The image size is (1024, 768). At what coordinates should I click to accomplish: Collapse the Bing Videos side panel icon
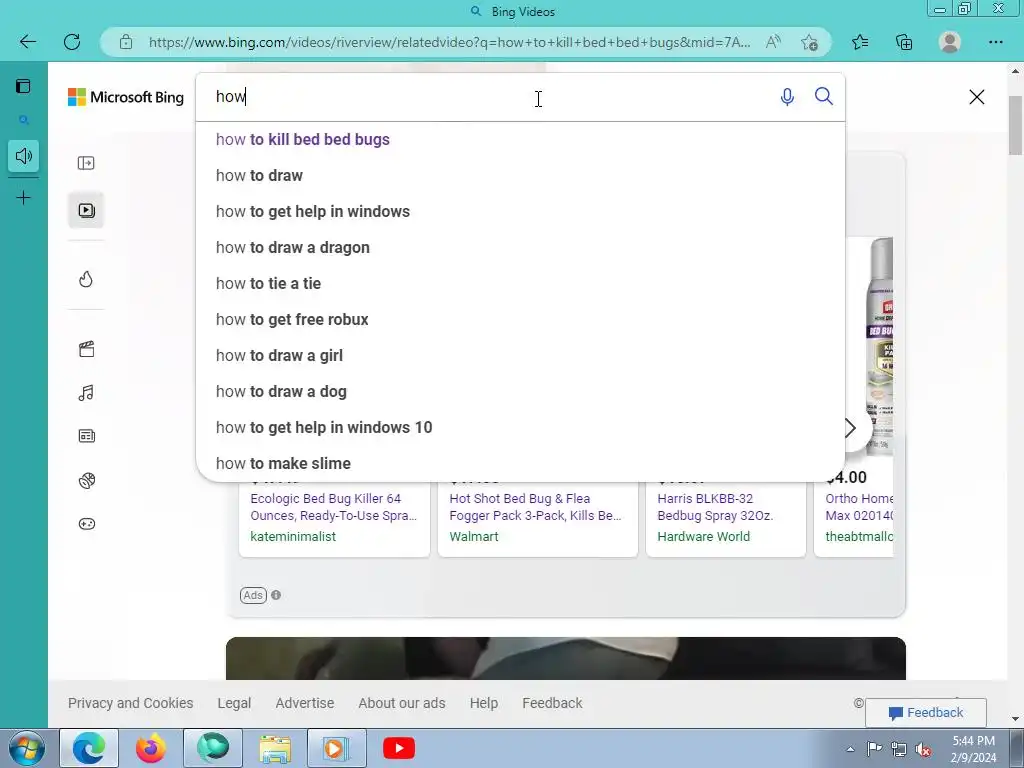(x=86, y=163)
